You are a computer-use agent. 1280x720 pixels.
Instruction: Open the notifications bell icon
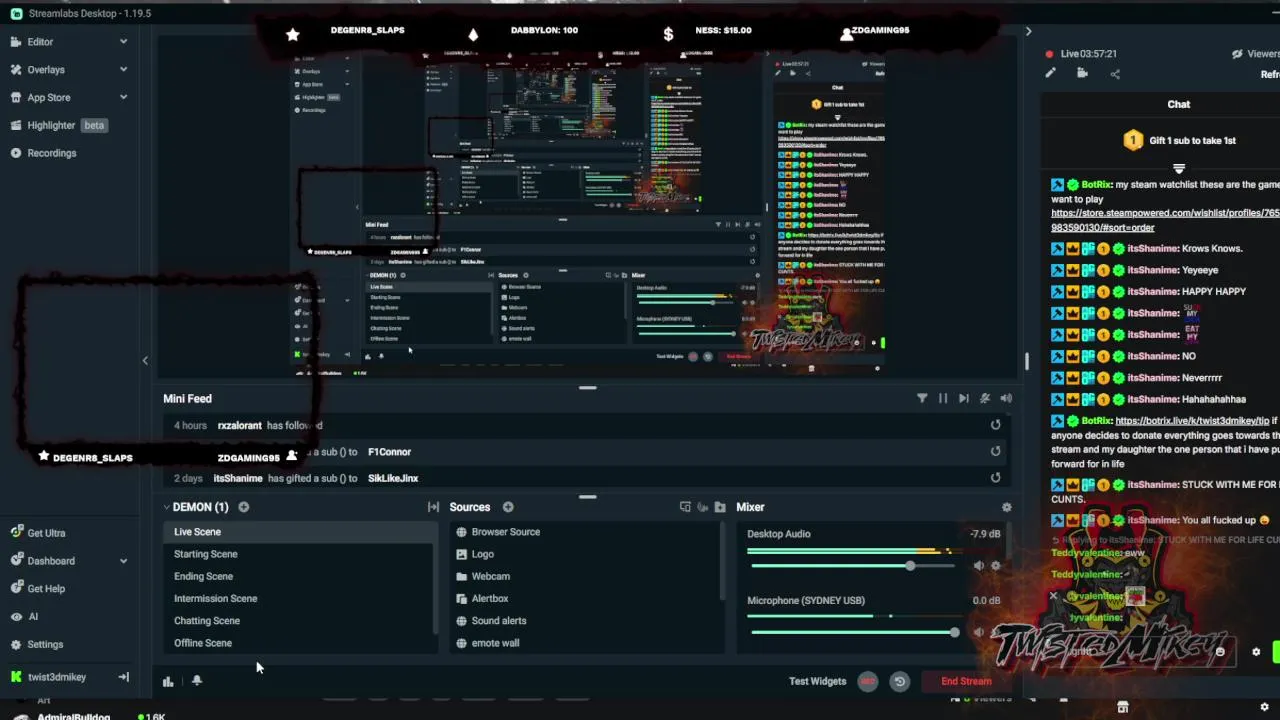(x=197, y=681)
